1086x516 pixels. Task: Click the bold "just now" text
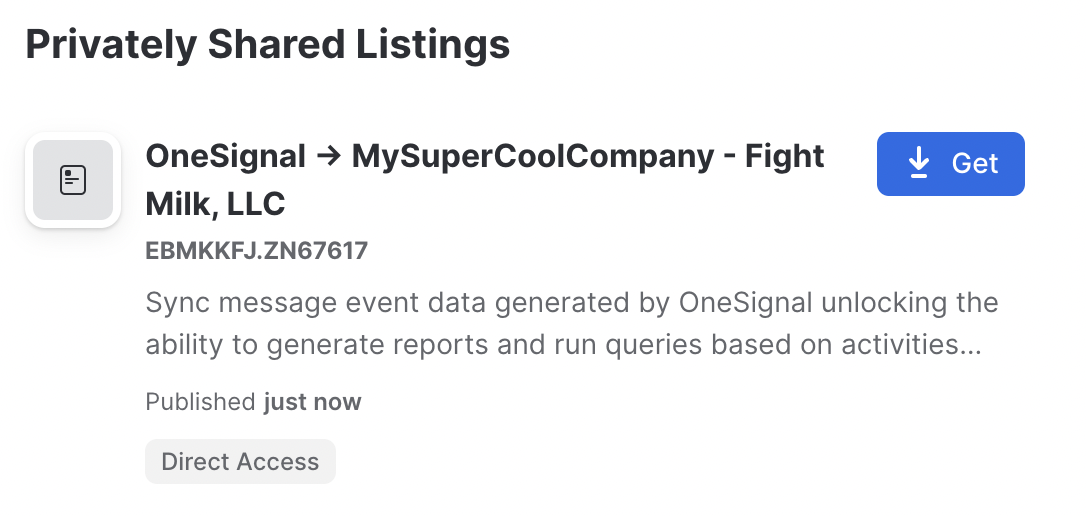coord(313,402)
